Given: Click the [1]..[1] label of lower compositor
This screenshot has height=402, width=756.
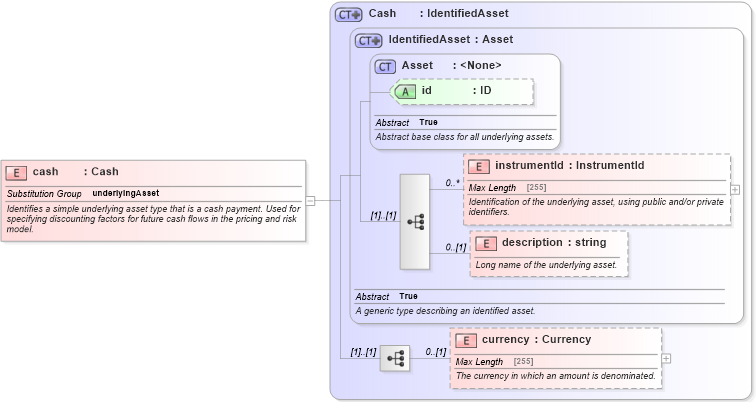Looking at the screenshot, I should tap(363, 352).
